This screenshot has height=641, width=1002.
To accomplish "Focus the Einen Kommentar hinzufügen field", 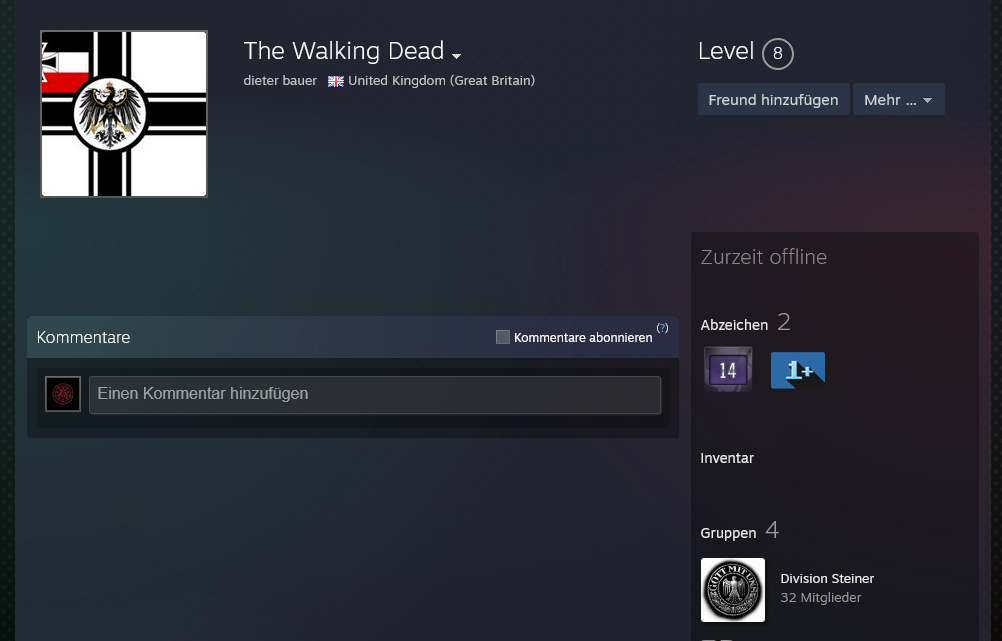I will [x=375, y=394].
